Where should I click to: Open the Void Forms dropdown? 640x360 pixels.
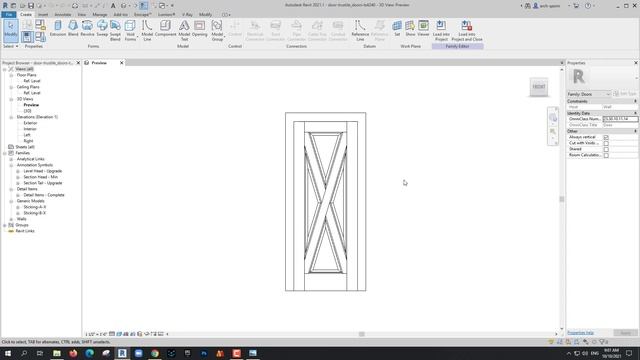(x=130, y=30)
